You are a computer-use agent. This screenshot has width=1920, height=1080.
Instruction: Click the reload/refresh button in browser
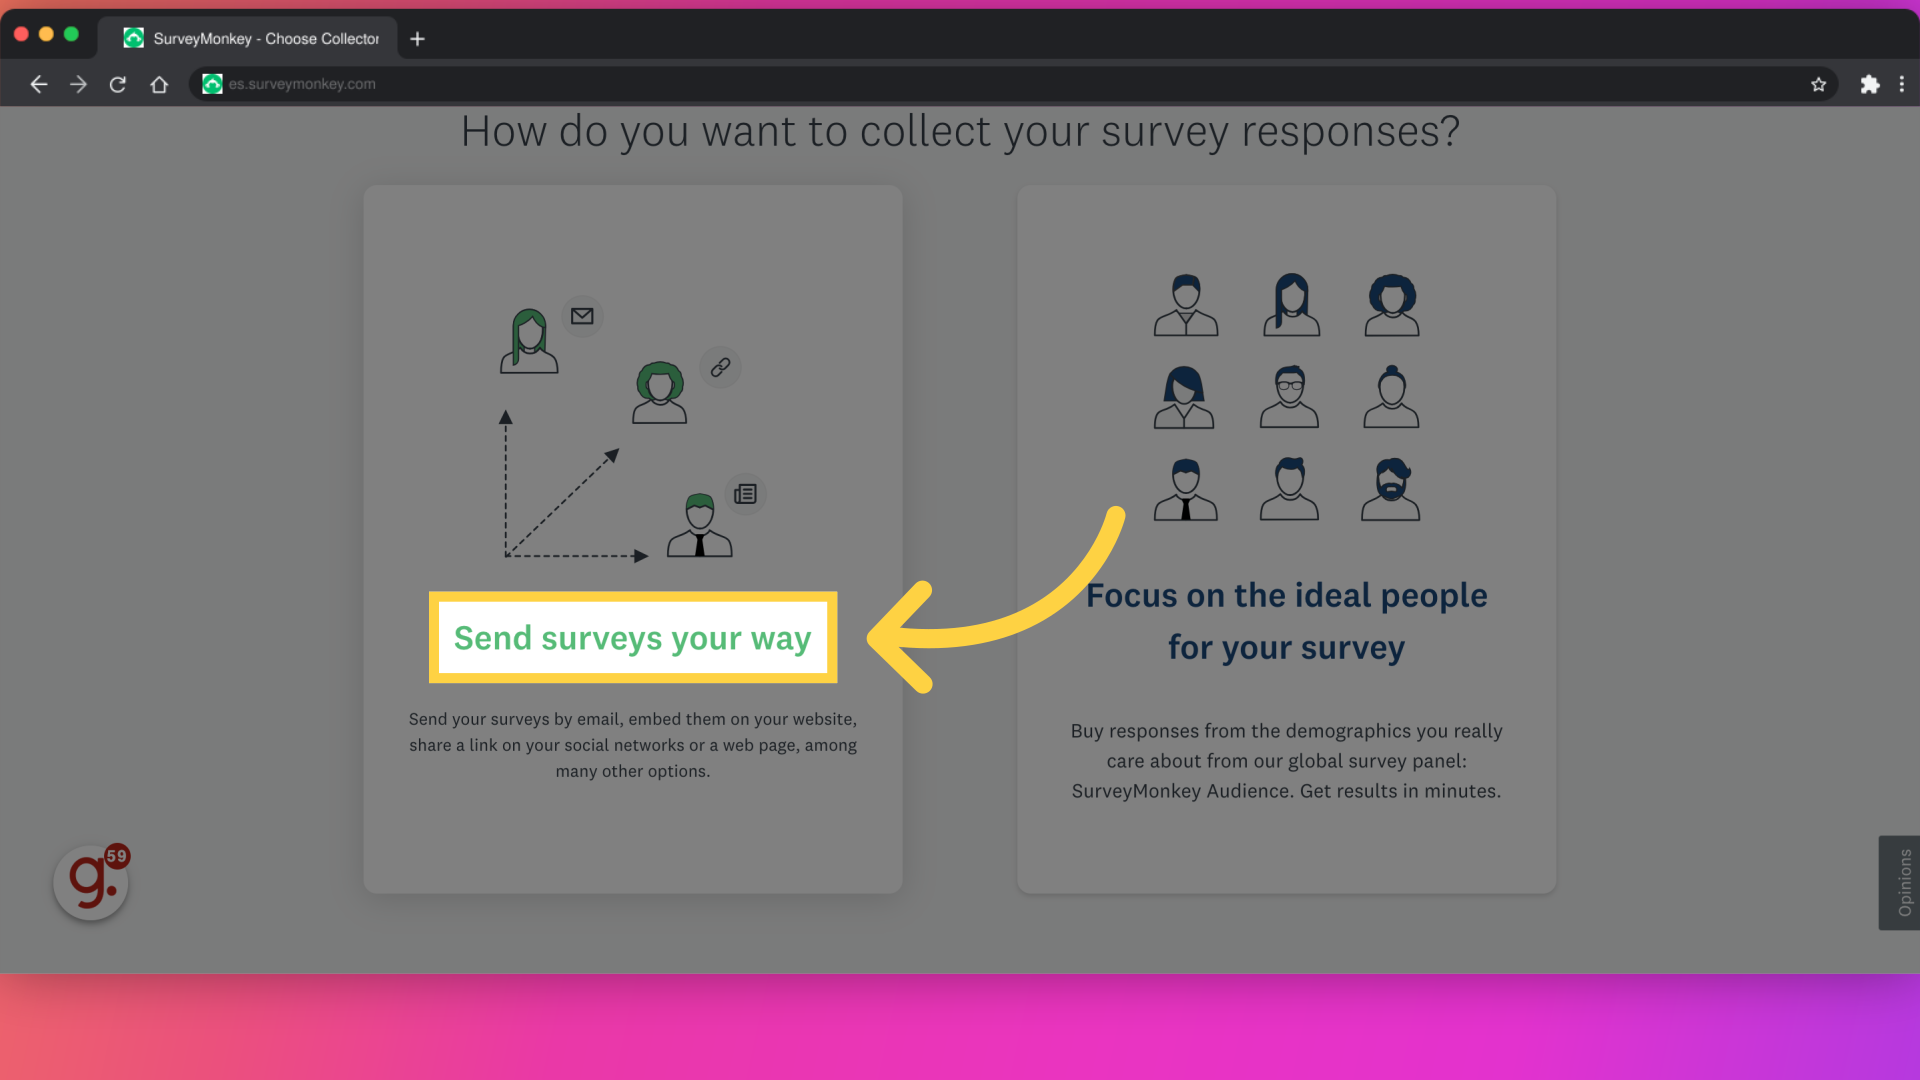pyautogui.click(x=117, y=82)
